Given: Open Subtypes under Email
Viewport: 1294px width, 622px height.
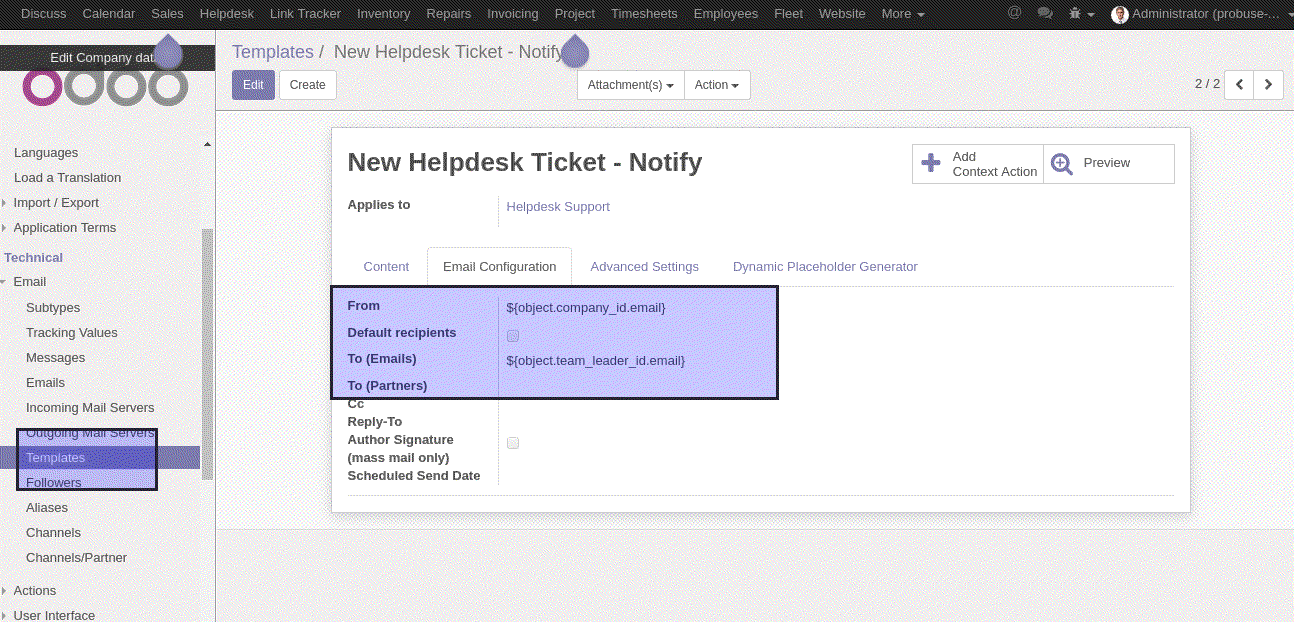Looking at the screenshot, I should (x=53, y=308).
